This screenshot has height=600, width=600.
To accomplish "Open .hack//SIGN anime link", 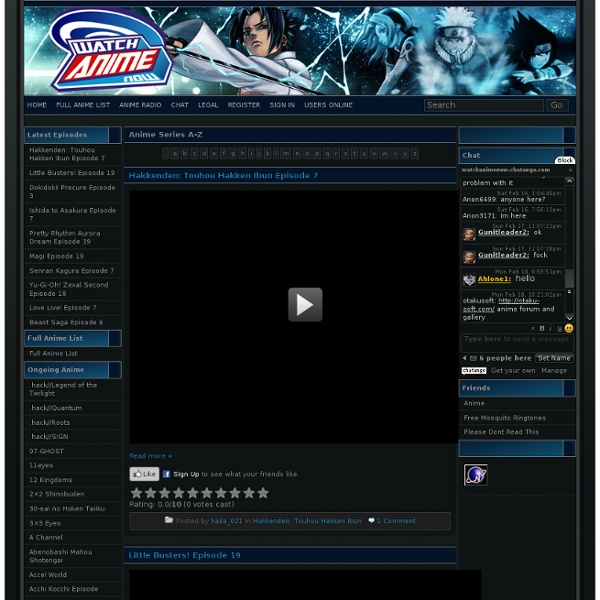I will pos(49,437).
